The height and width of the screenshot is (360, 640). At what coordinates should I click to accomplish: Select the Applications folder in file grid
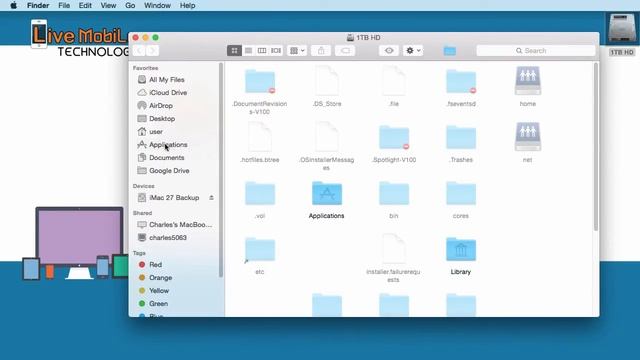point(327,193)
